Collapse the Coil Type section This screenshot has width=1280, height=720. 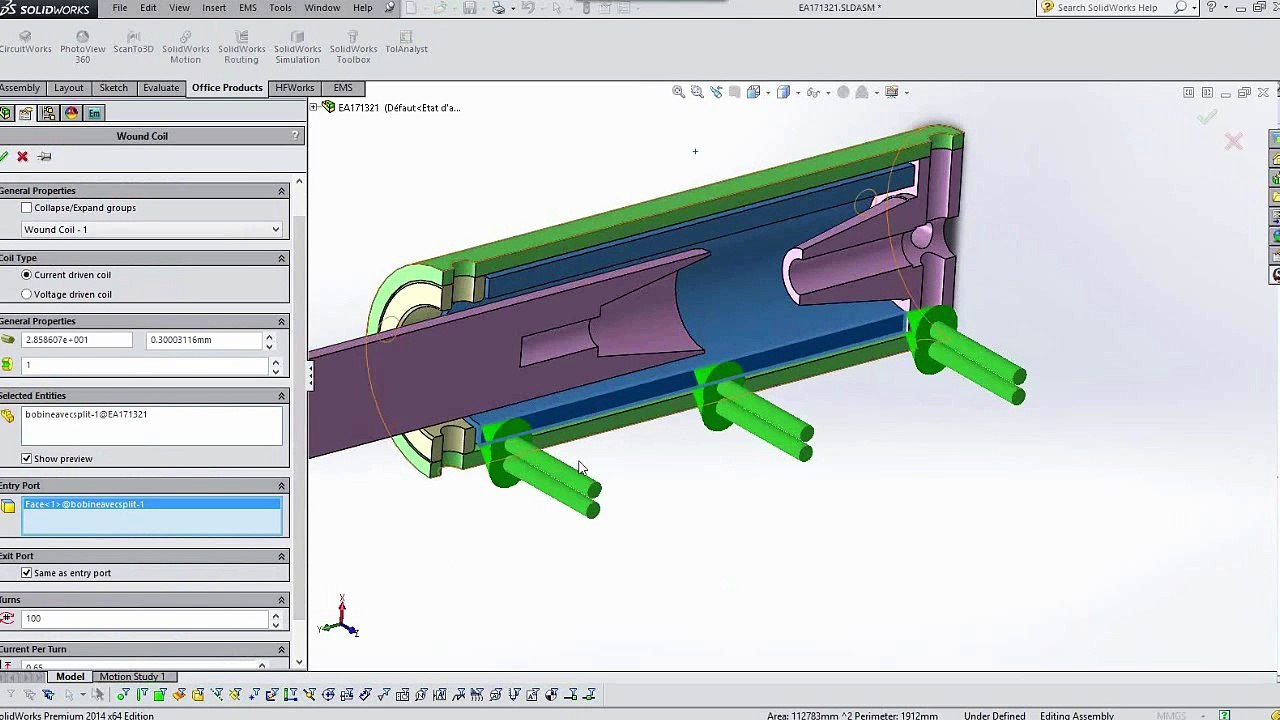pos(281,258)
